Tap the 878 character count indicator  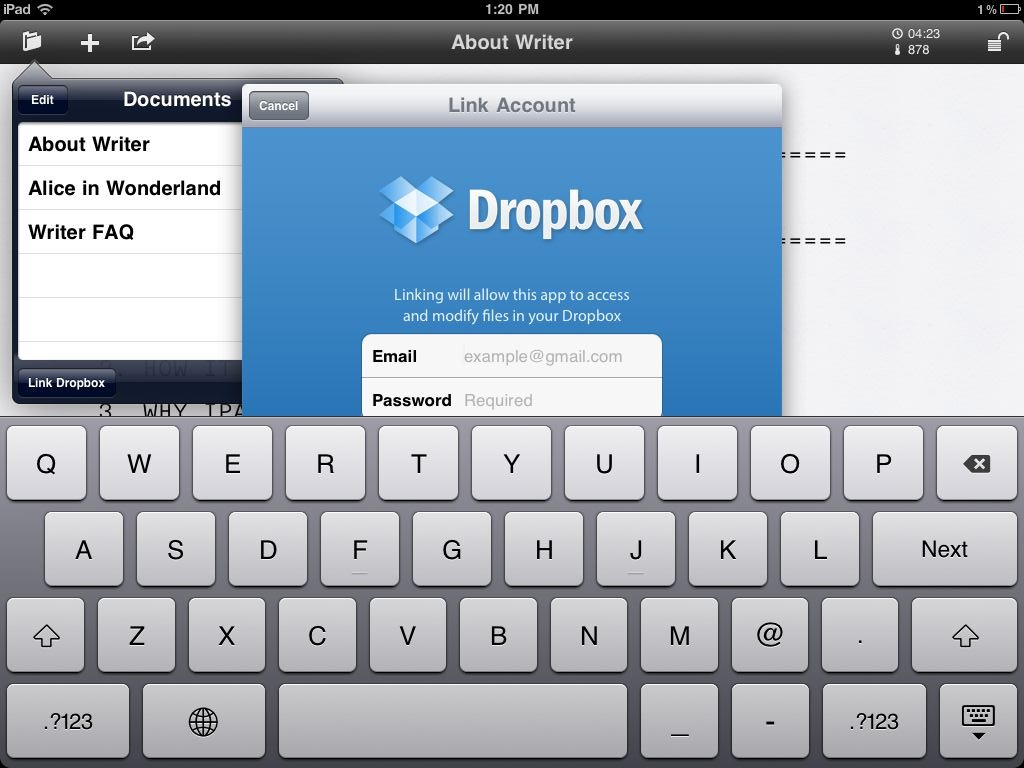coord(912,50)
